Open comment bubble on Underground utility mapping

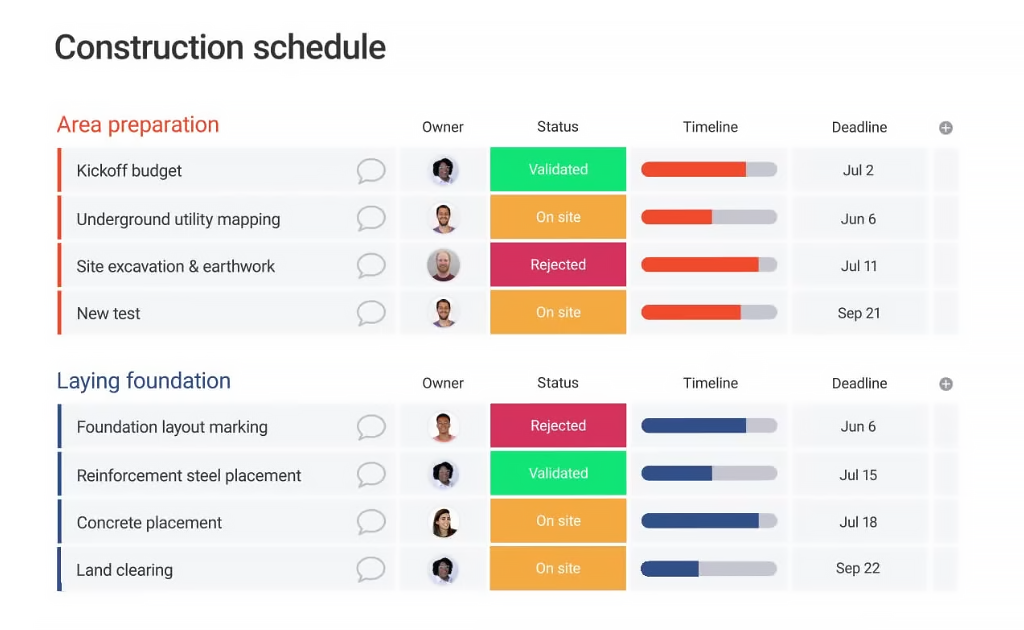371,218
